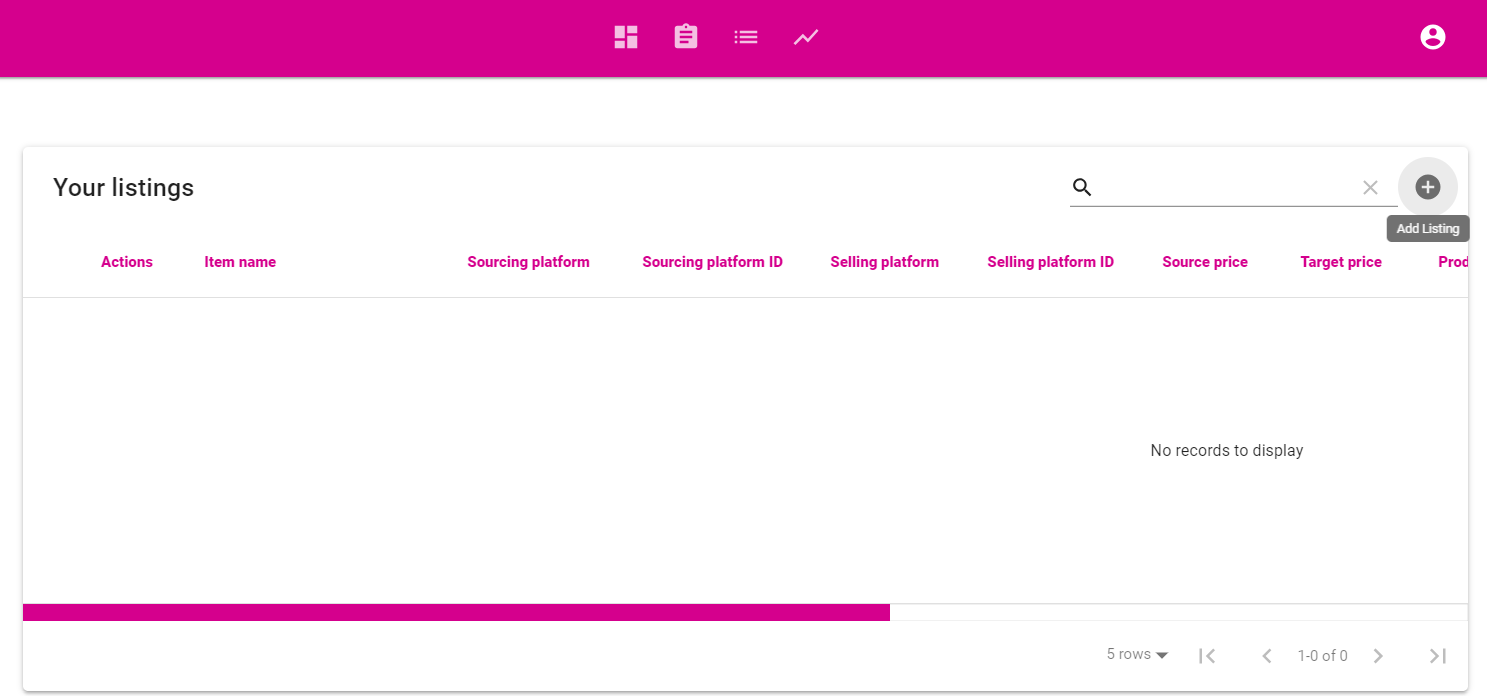The width and height of the screenshot is (1487, 696).
Task: Go to previous page of listings
Action: (1267, 656)
